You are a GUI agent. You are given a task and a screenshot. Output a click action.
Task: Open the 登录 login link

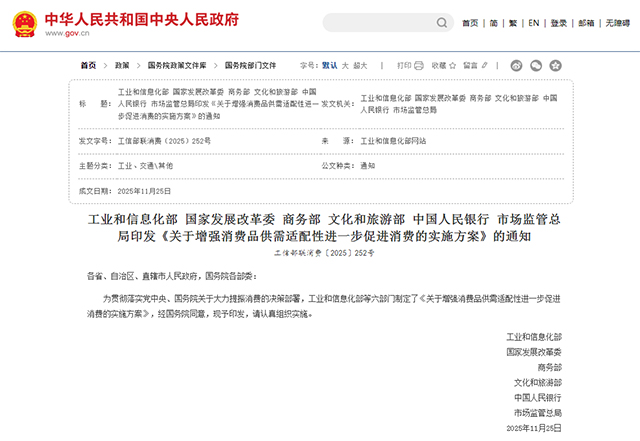[x=558, y=23]
